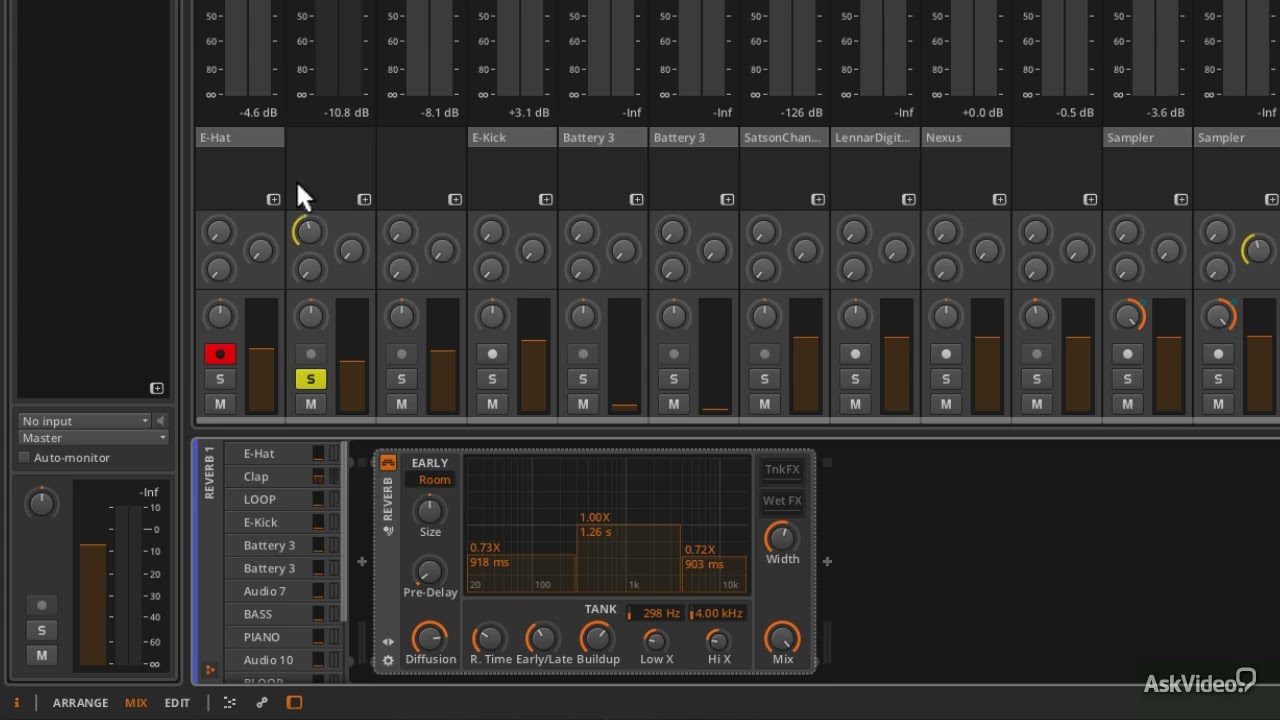Mute the Nexus channel

(x=946, y=404)
